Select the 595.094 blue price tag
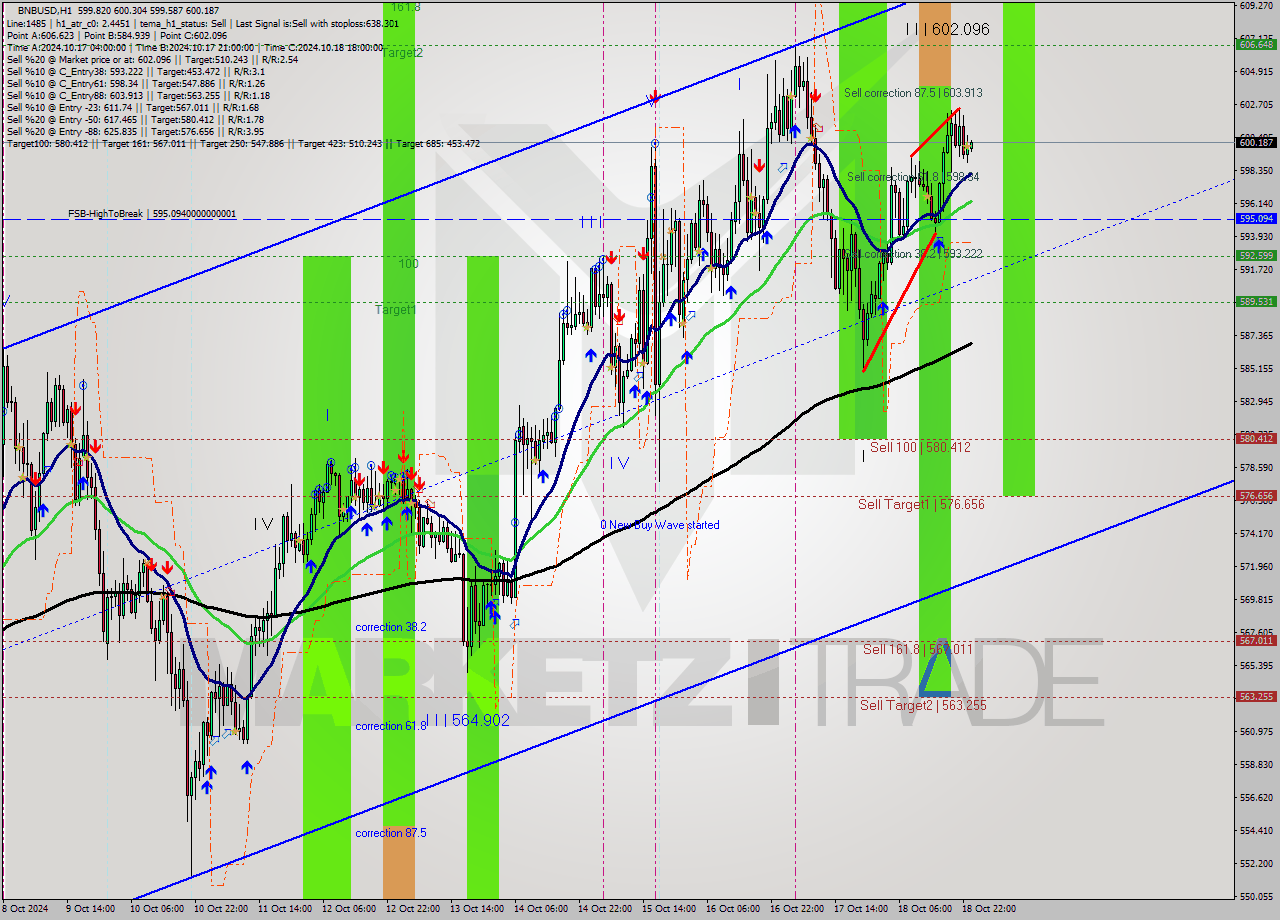Screen dimensions: 1280x920 1256,218
